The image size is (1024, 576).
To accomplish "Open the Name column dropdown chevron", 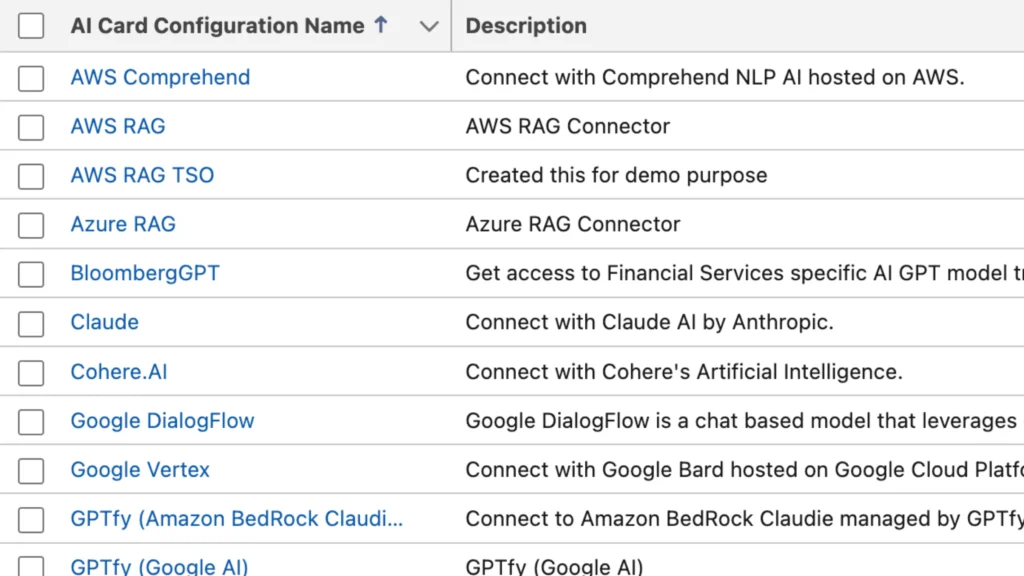I will pos(429,27).
